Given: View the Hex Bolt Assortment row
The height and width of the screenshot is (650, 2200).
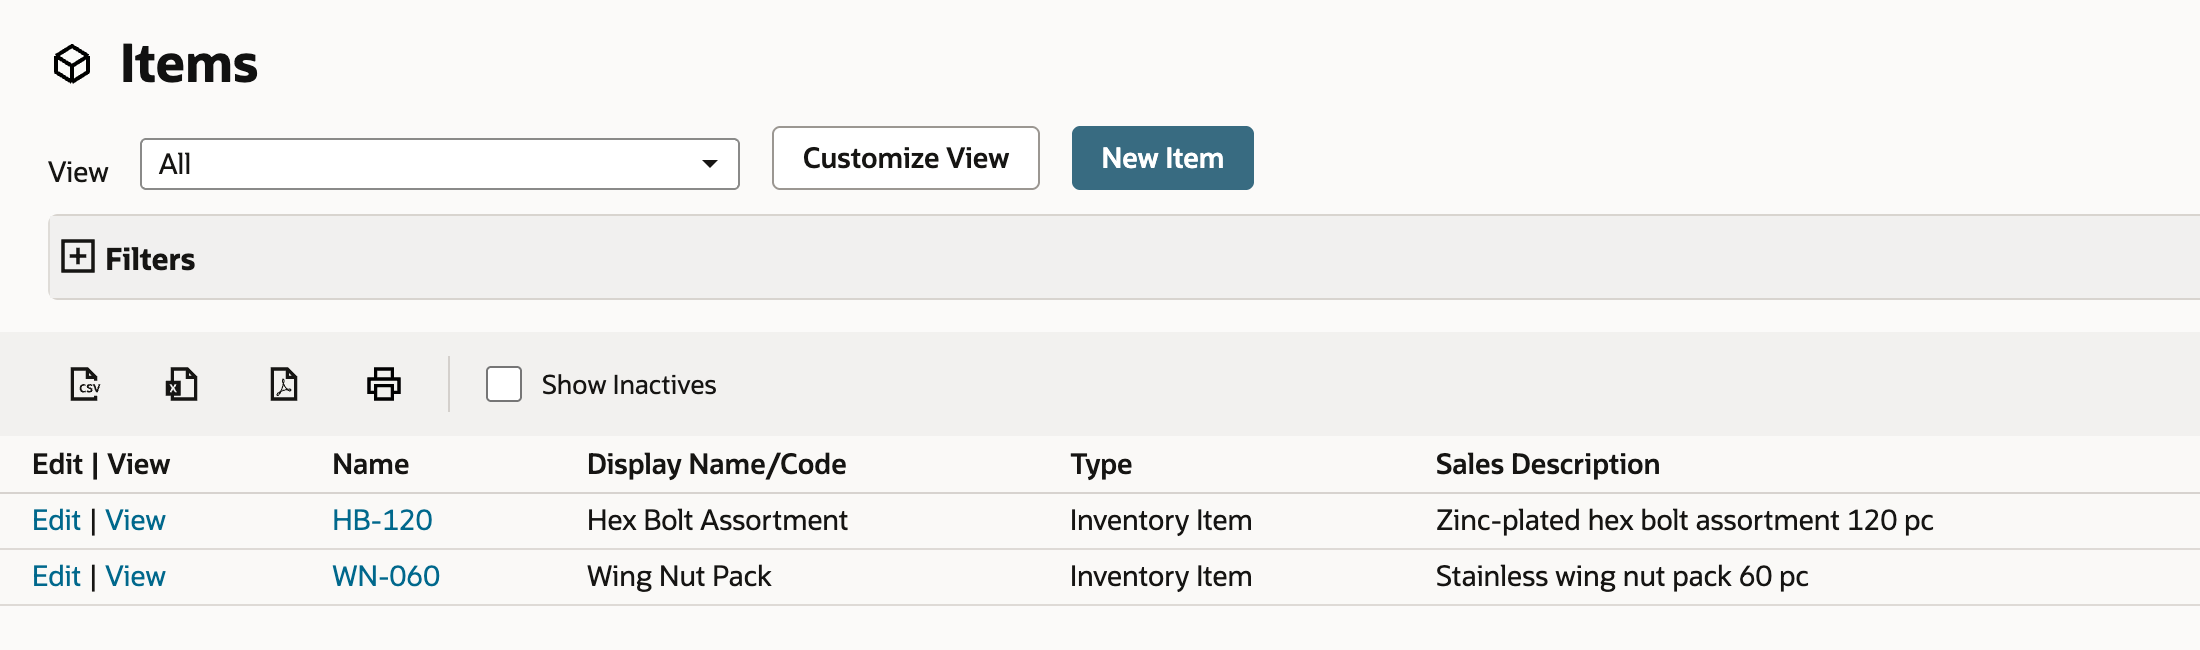Looking at the screenshot, I should pyautogui.click(x=135, y=520).
